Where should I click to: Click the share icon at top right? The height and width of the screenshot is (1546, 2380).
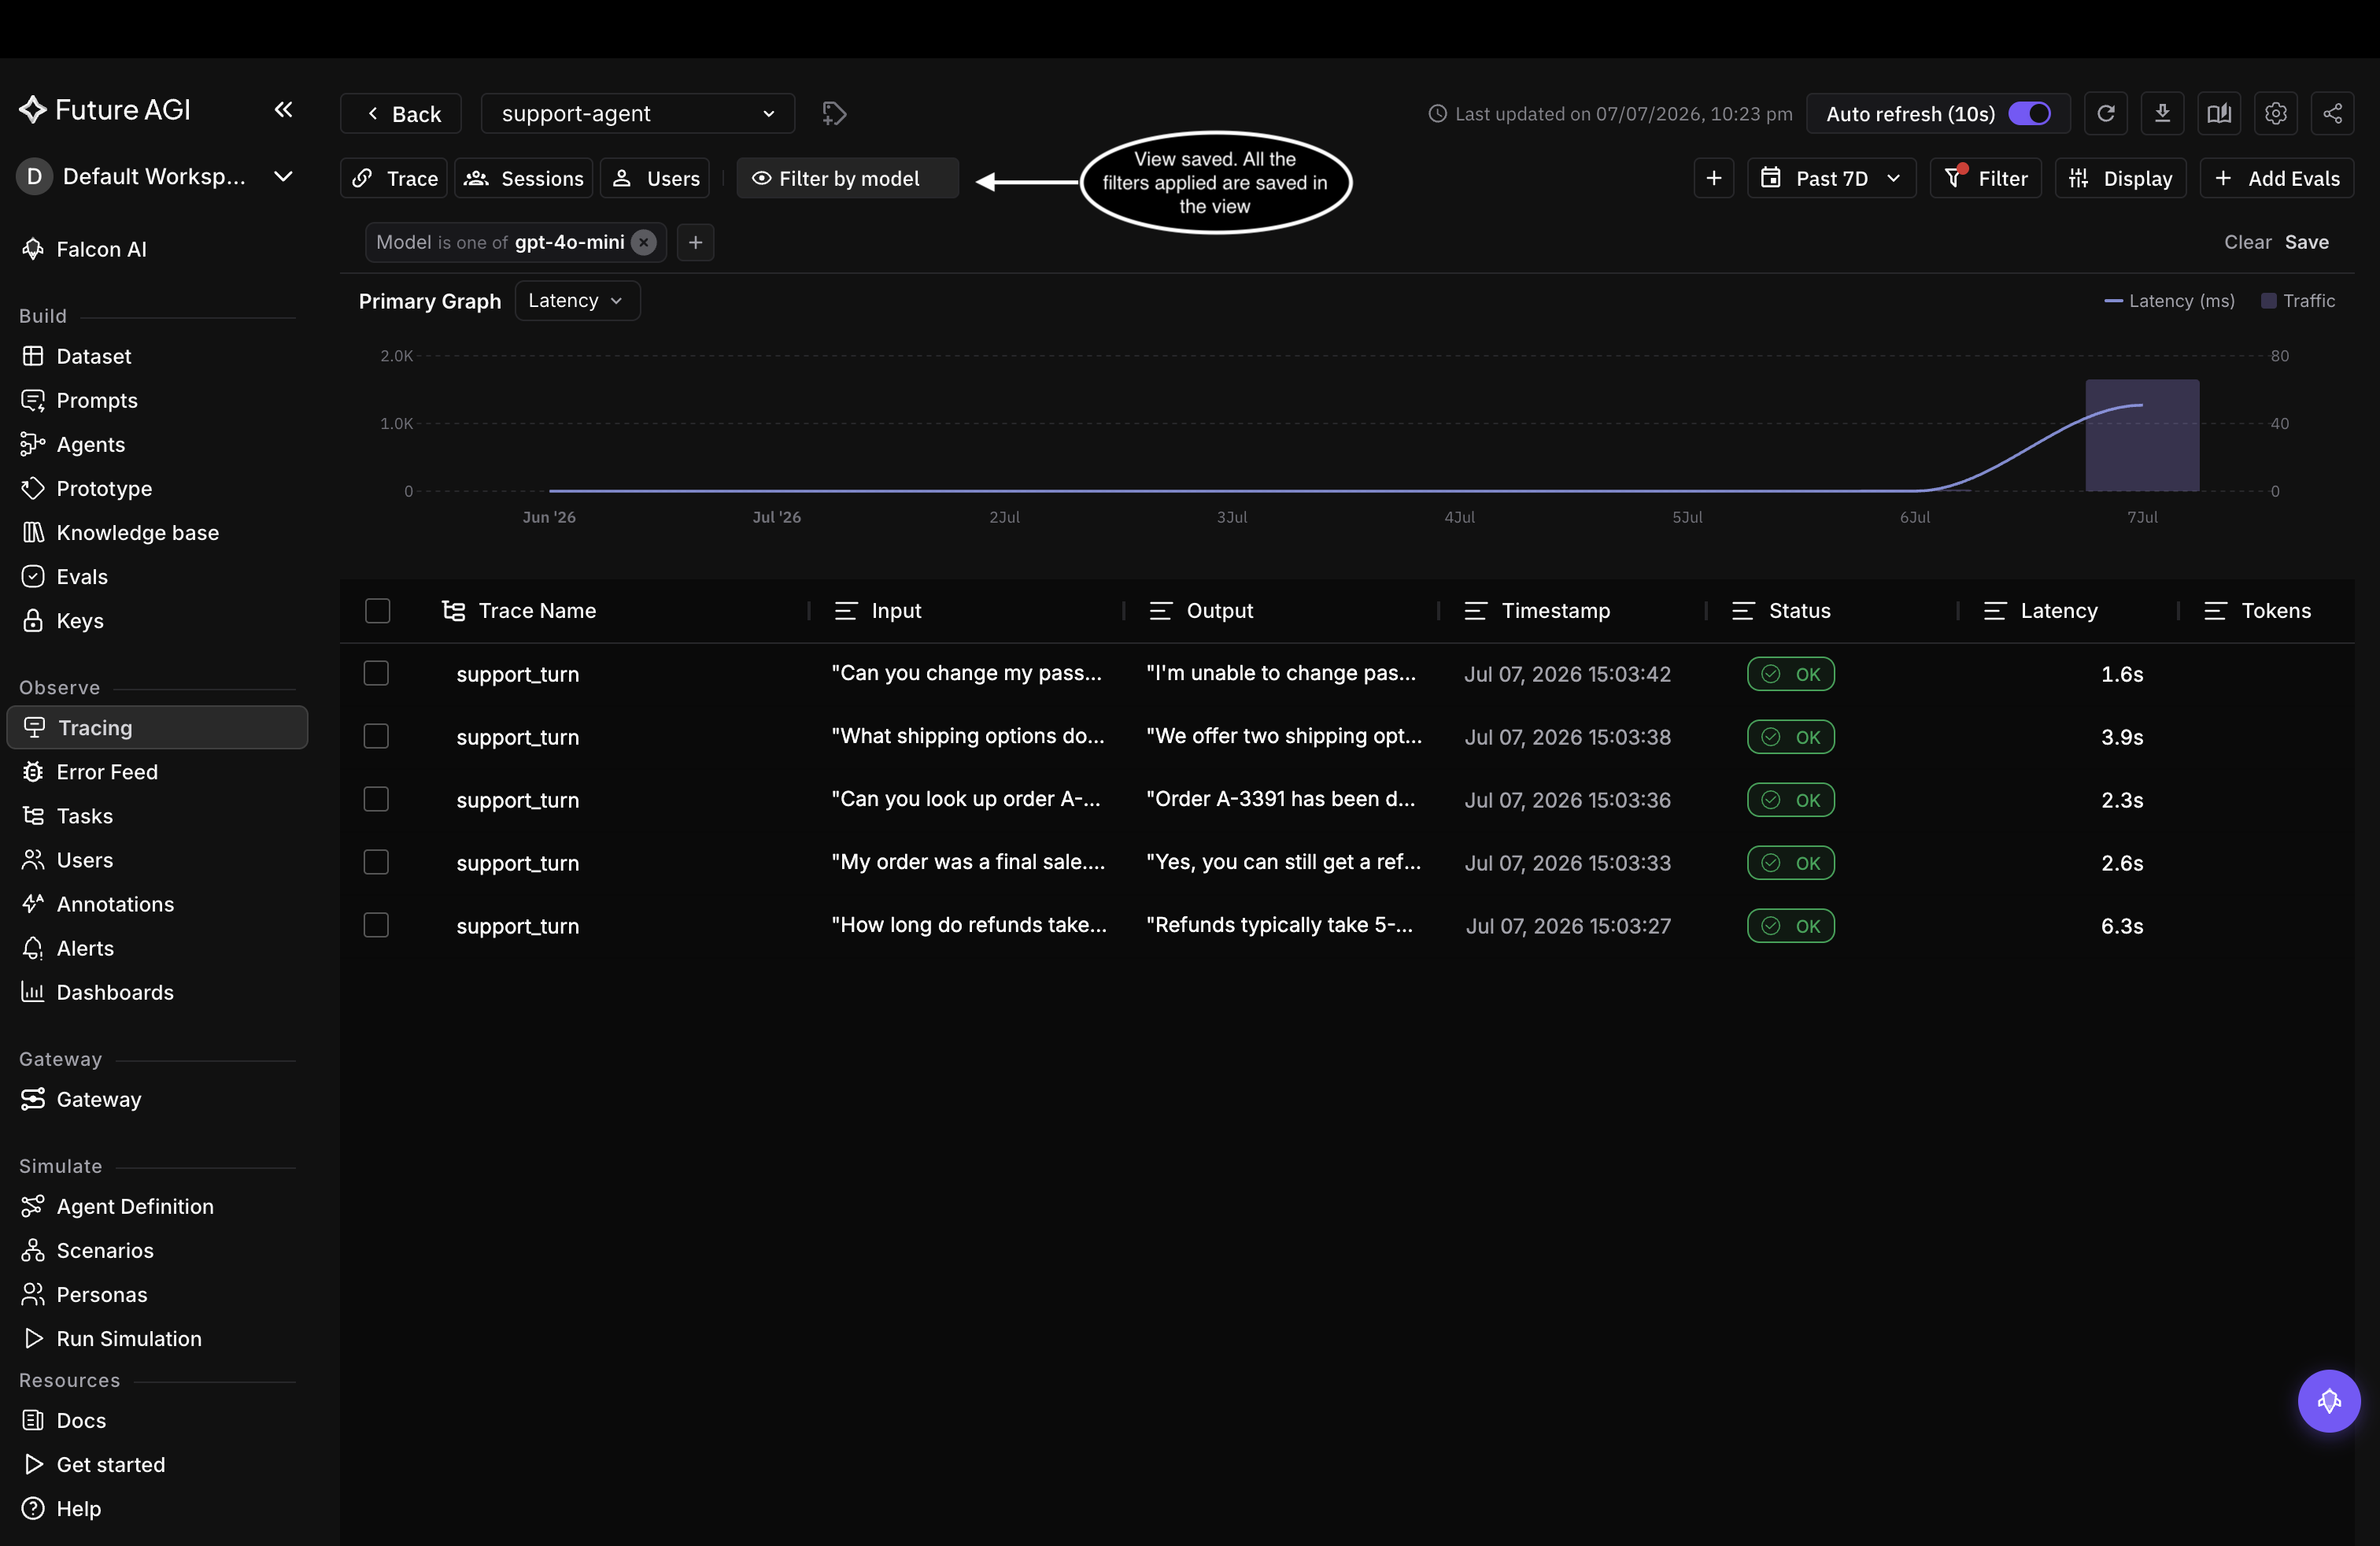click(x=2332, y=113)
